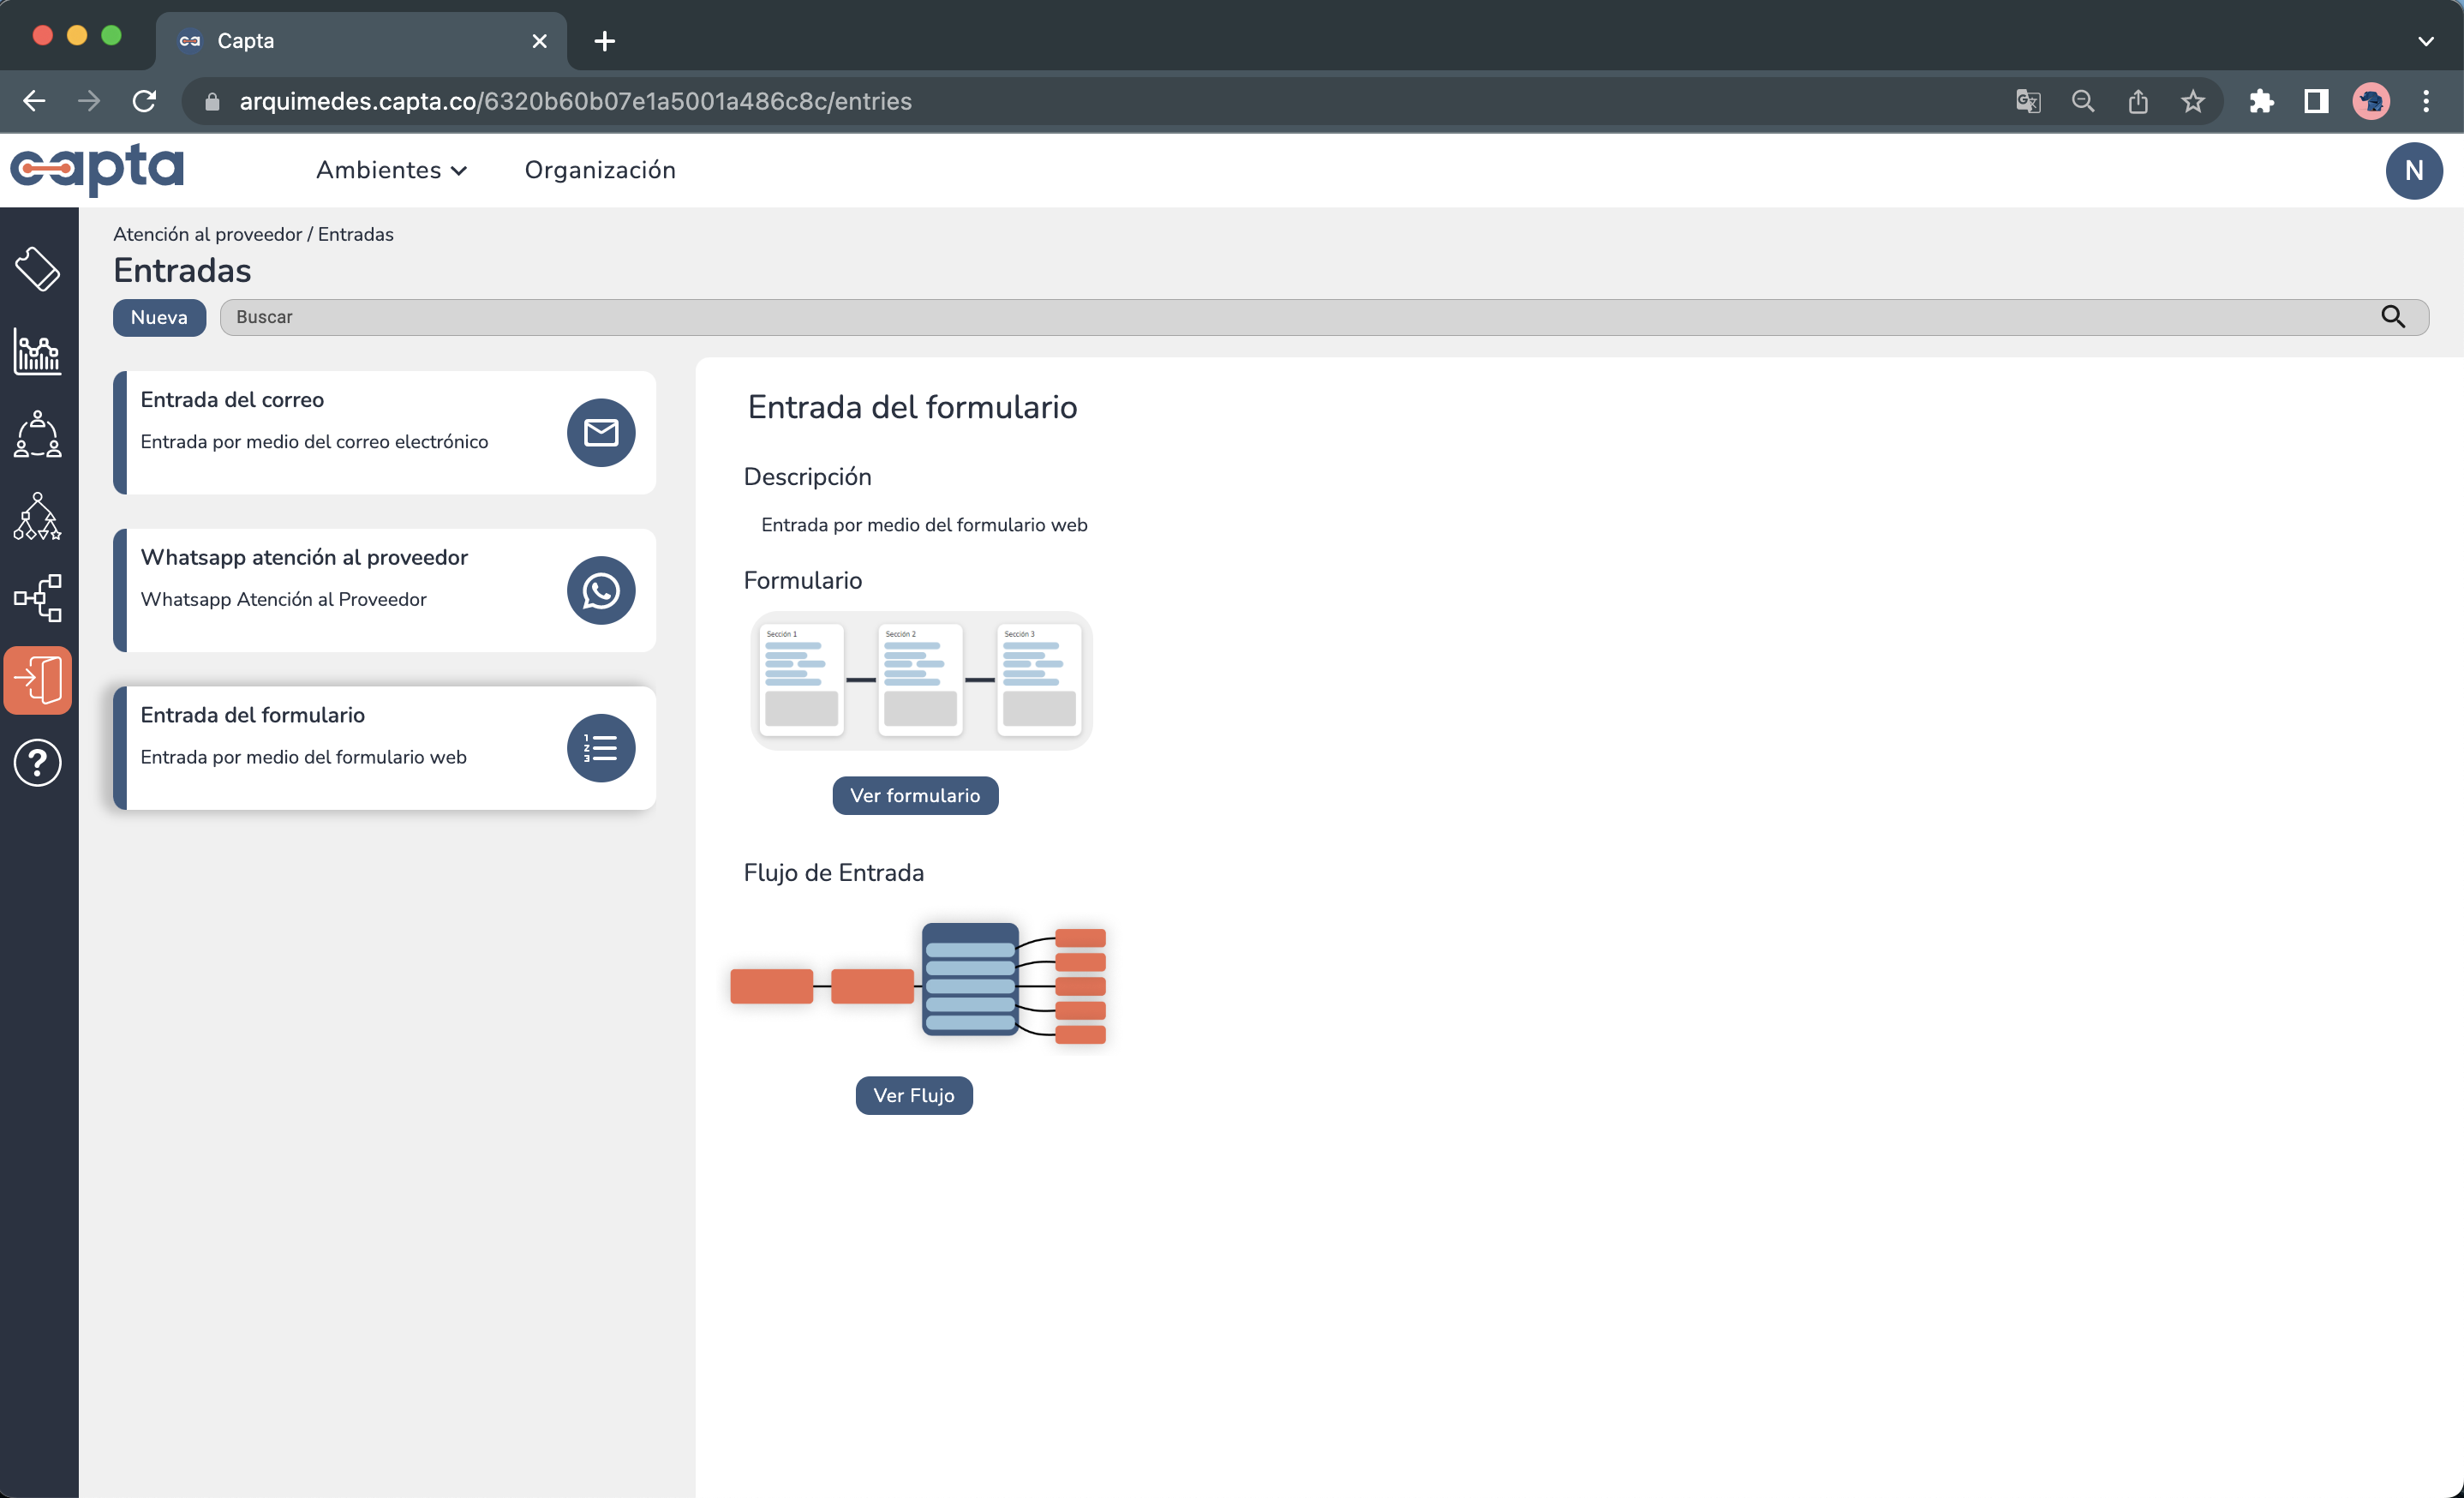2464x1498 pixels.
Task: Open the analytics chart icon in sidebar
Action: coord(38,351)
